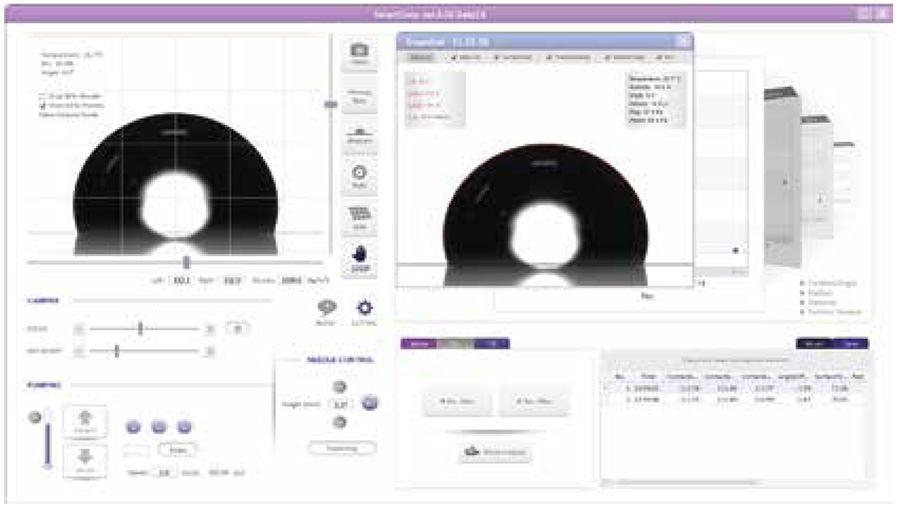Click rounded button right of upper camera slider
This screenshot has height=511, width=900.
237,328
